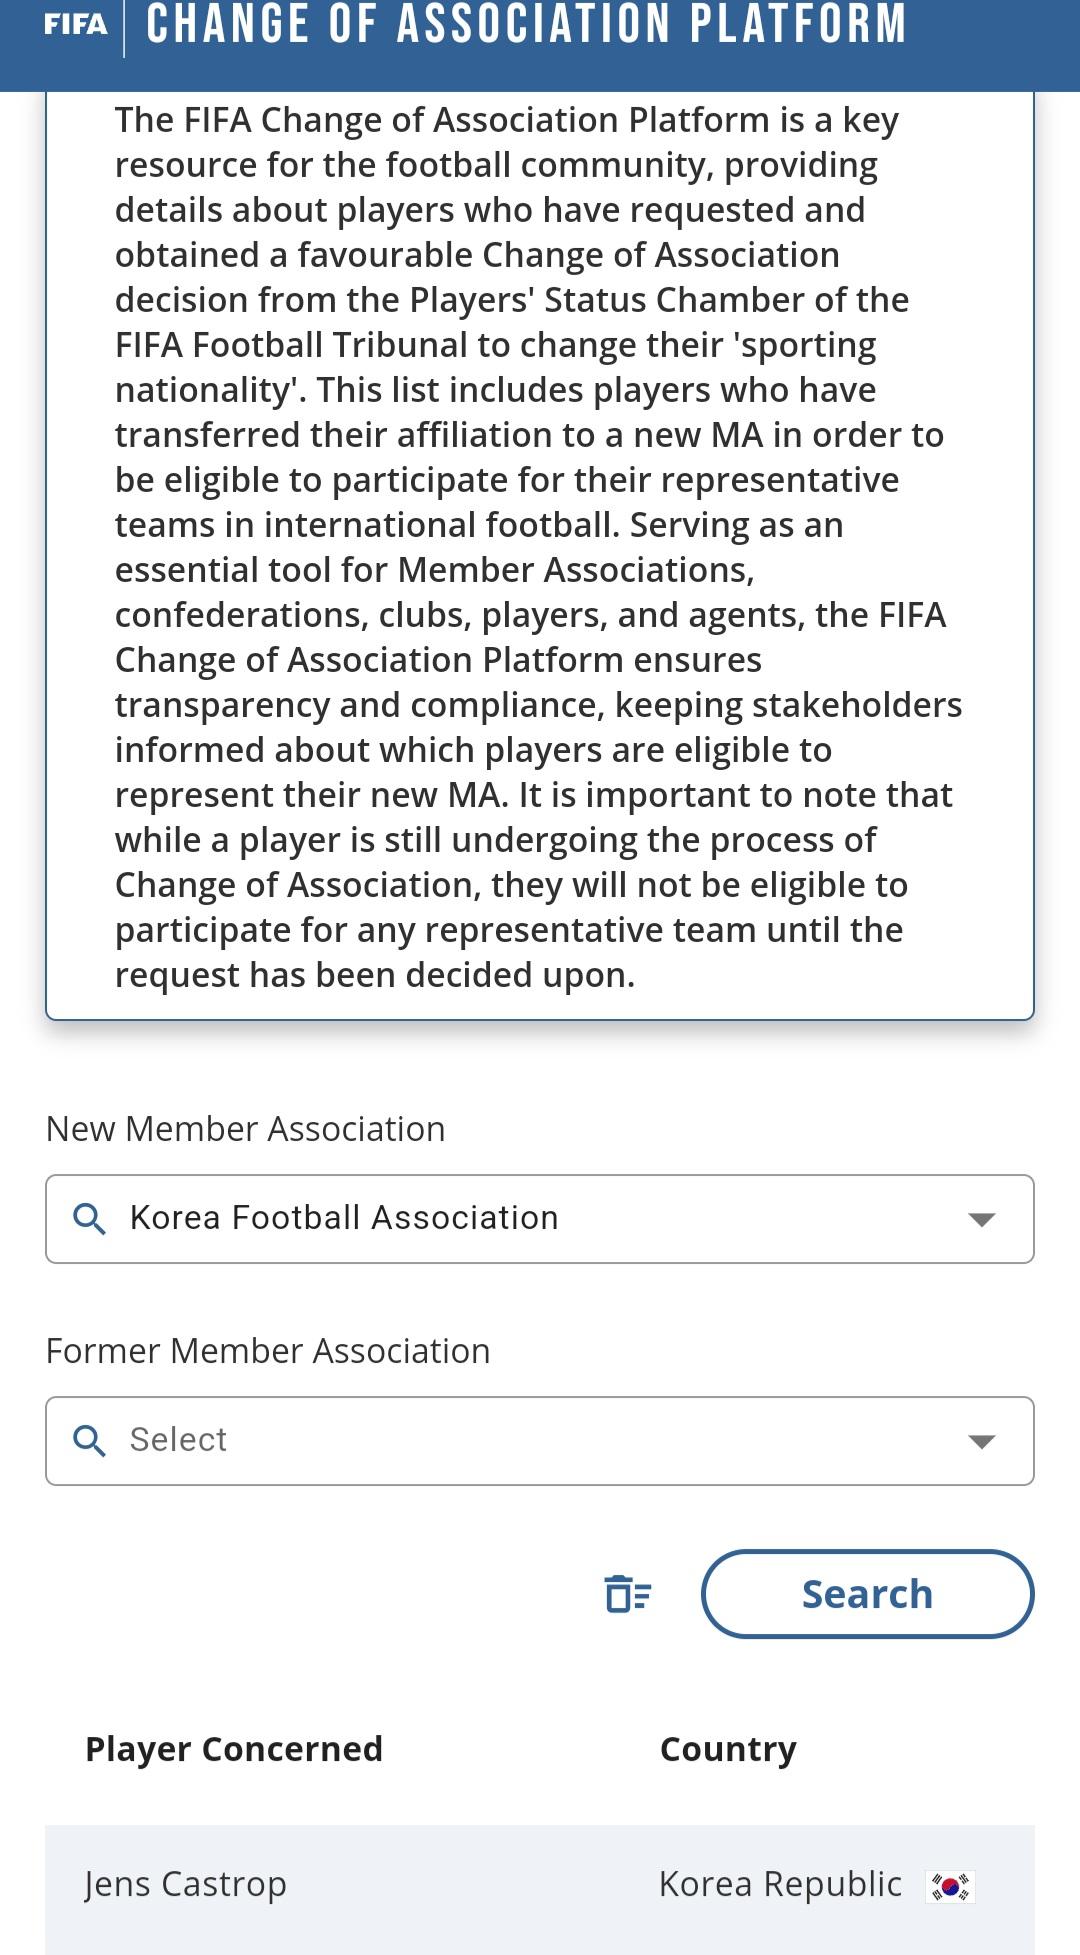The height and width of the screenshot is (1955, 1080).
Task: Clear all filters with the trash icon
Action: pyautogui.click(x=628, y=1594)
